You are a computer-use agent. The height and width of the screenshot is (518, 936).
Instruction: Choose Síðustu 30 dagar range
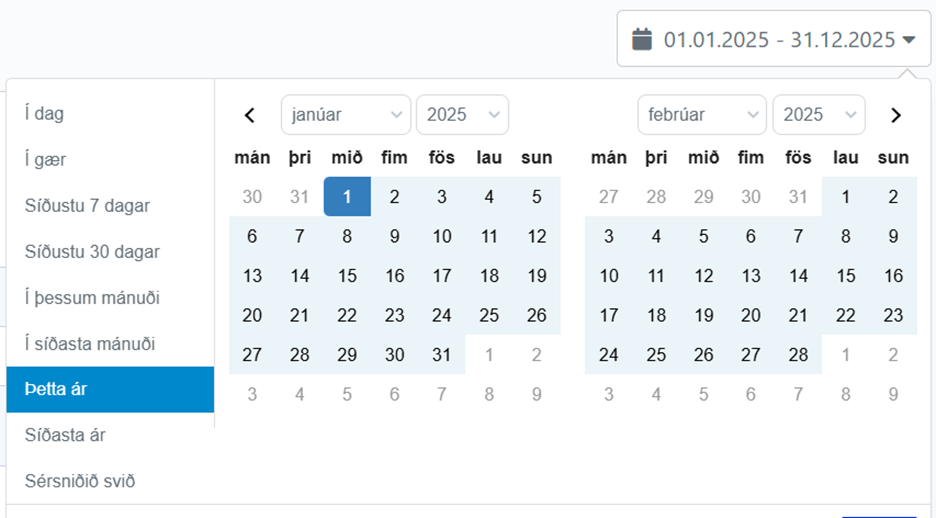click(110, 251)
